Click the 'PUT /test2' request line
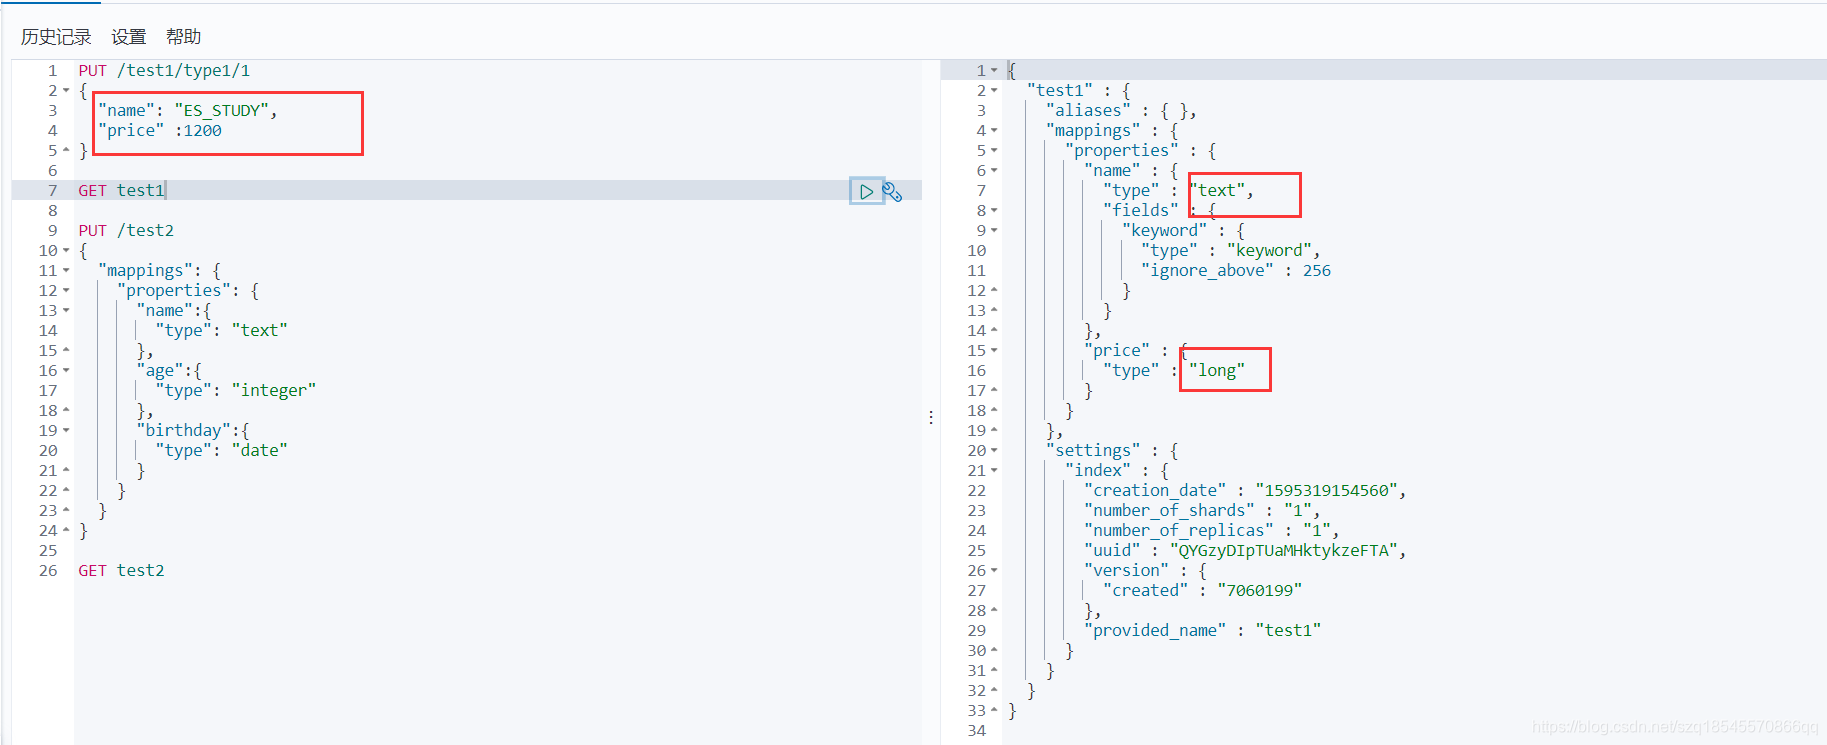Viewport: 1827px width, 745px height. pyautogui.click(x=126, y=230)
